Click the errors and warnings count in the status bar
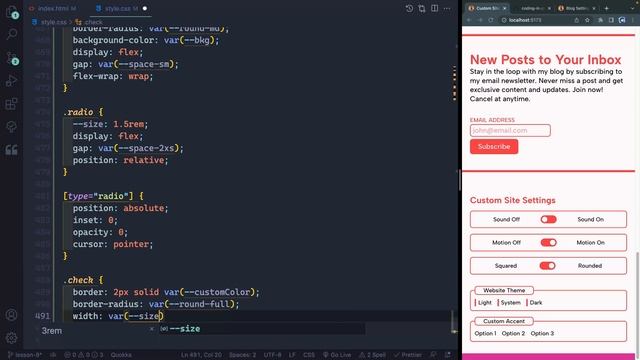 (84, 355)
